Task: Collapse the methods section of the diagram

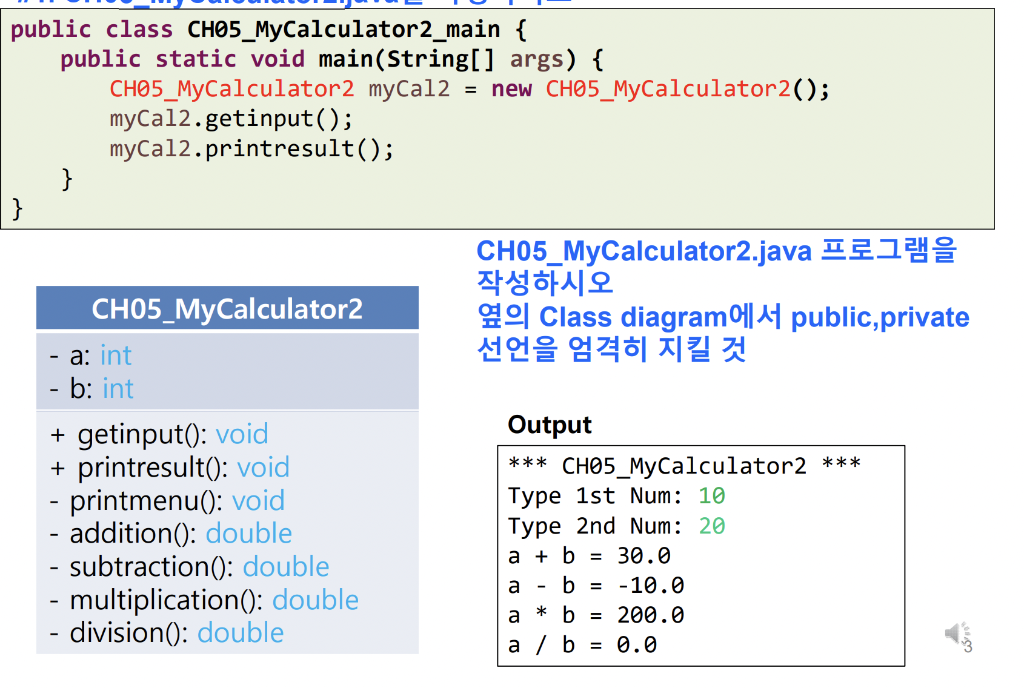Action: [227, 533]
